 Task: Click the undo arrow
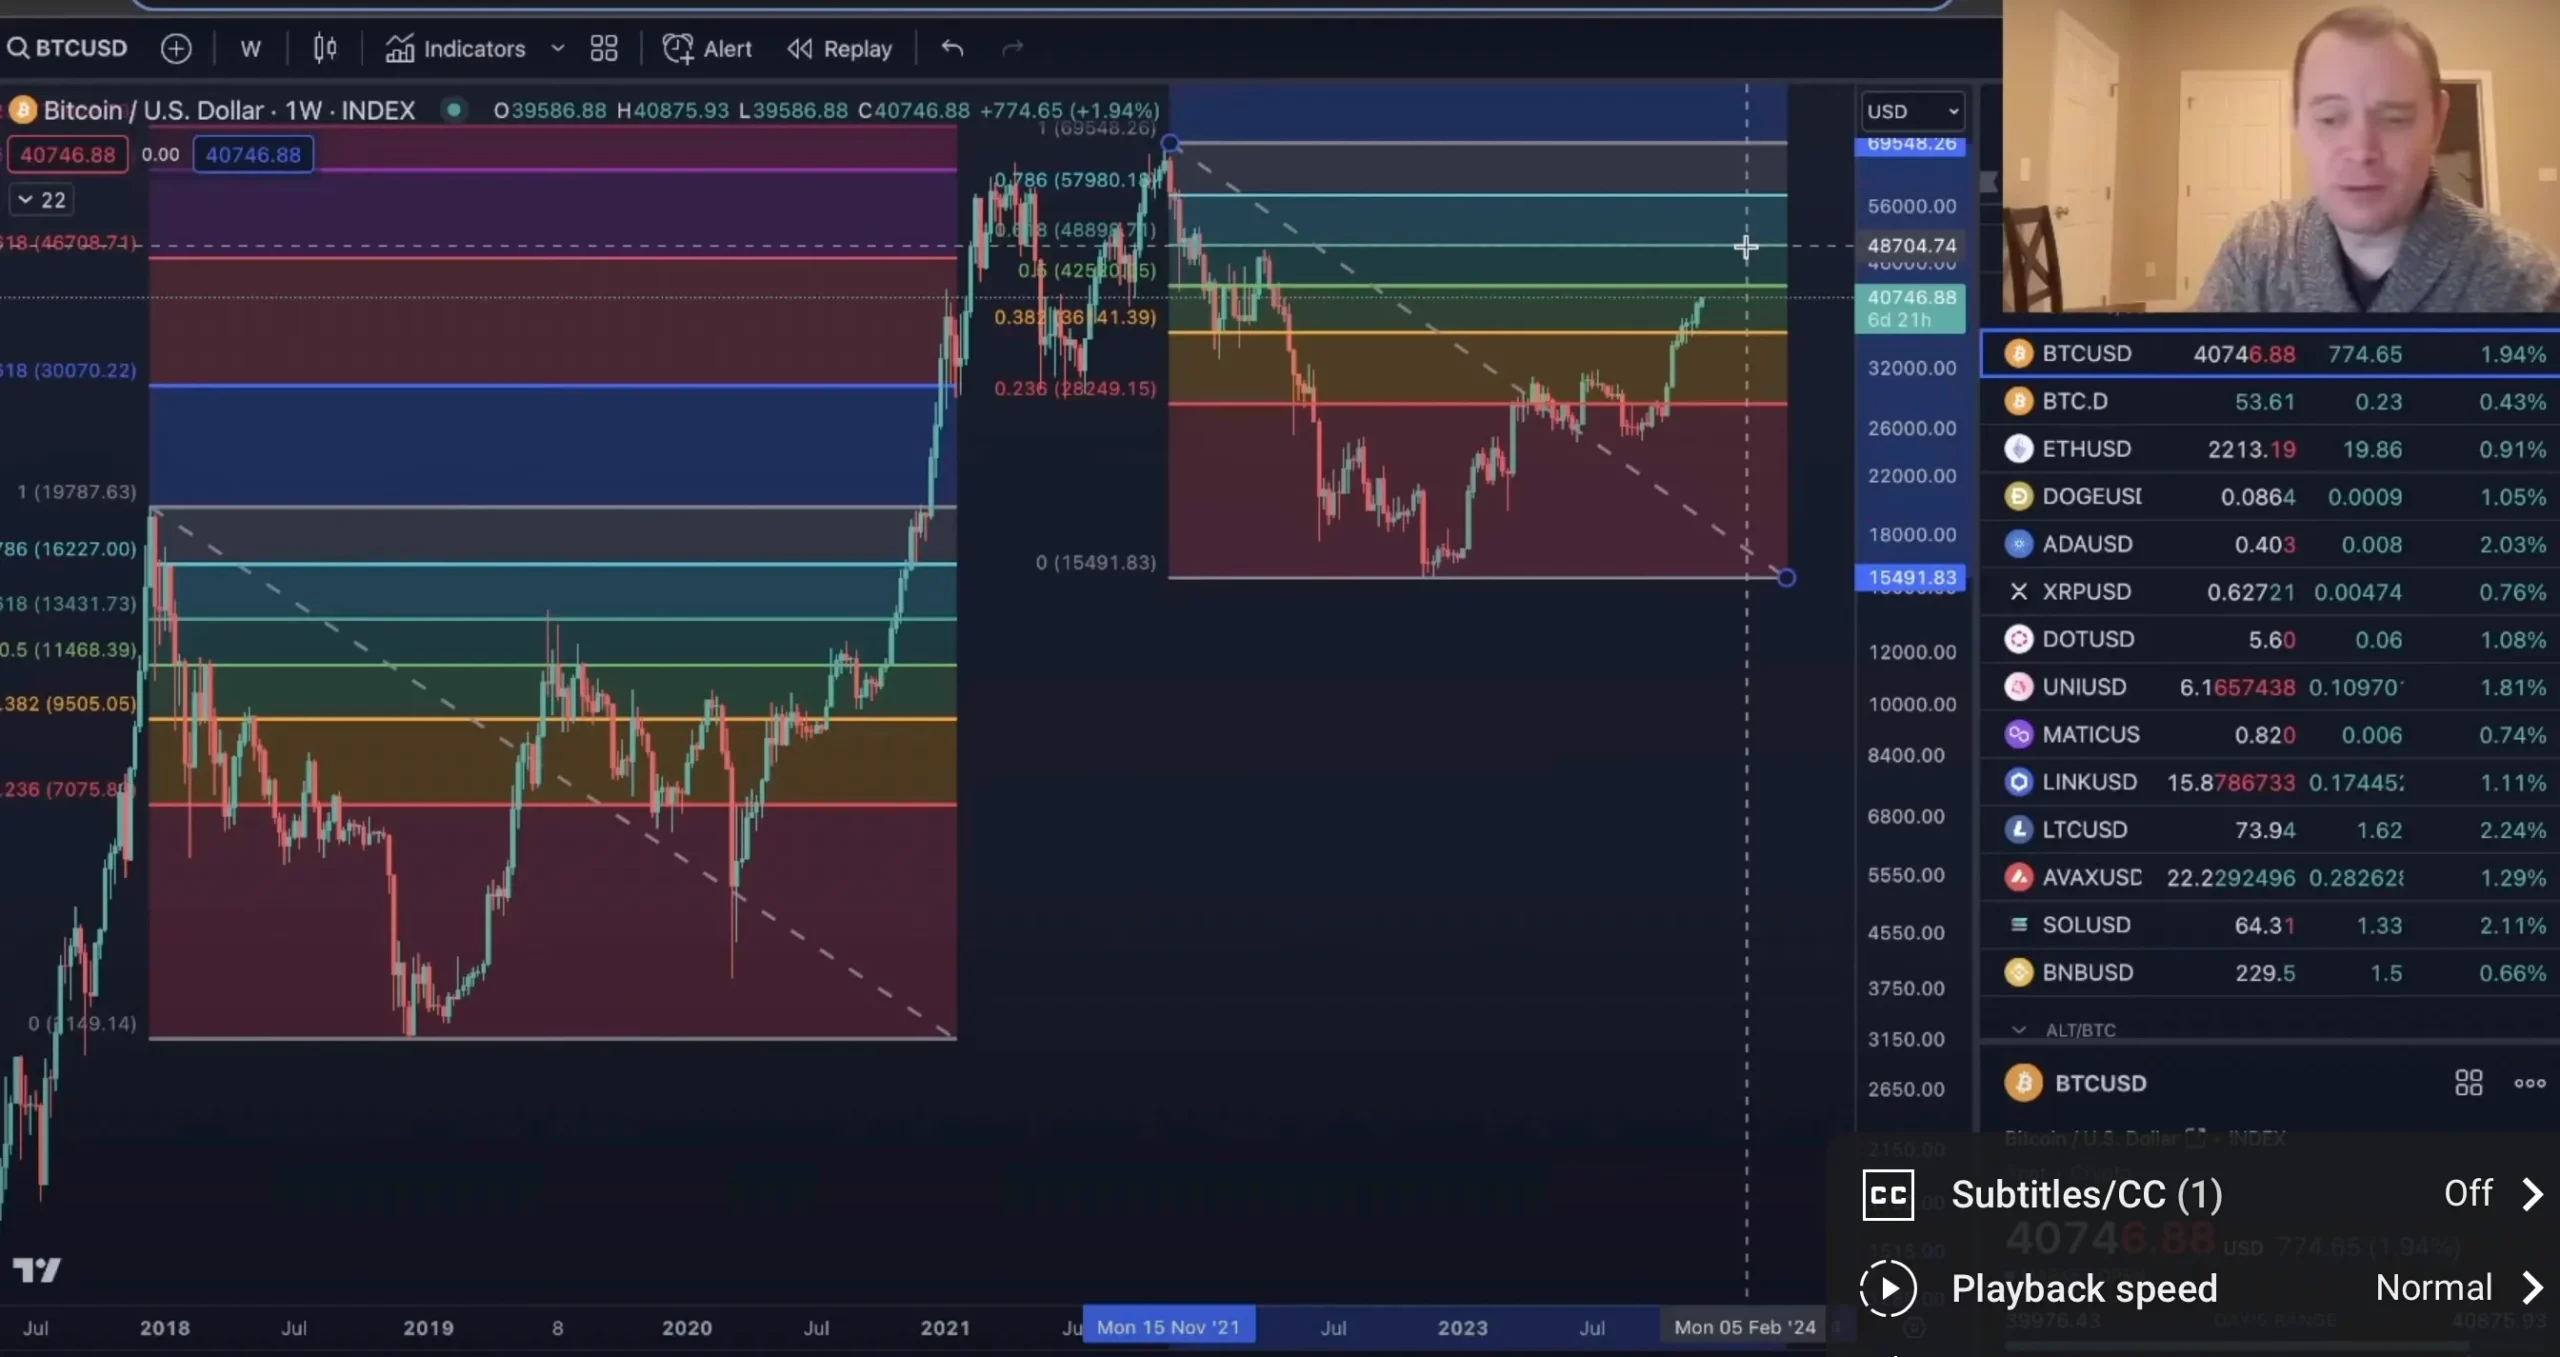tap(952, 48)
